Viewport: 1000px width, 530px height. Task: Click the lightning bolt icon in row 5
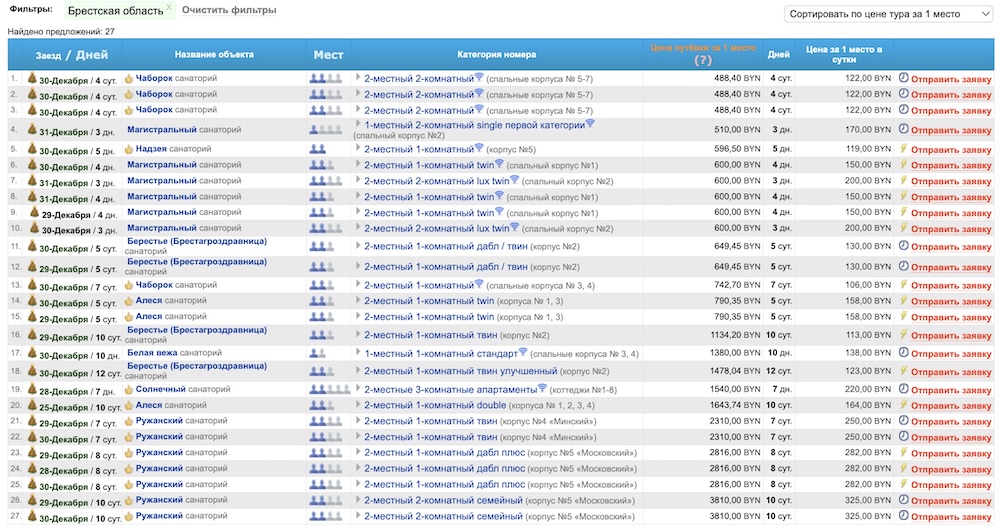[x=903, y=149]
